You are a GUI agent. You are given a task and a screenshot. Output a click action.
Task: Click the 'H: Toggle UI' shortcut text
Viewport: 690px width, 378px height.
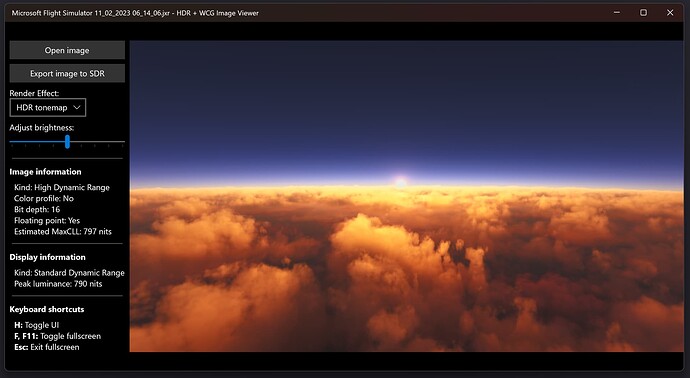point(37,325)
